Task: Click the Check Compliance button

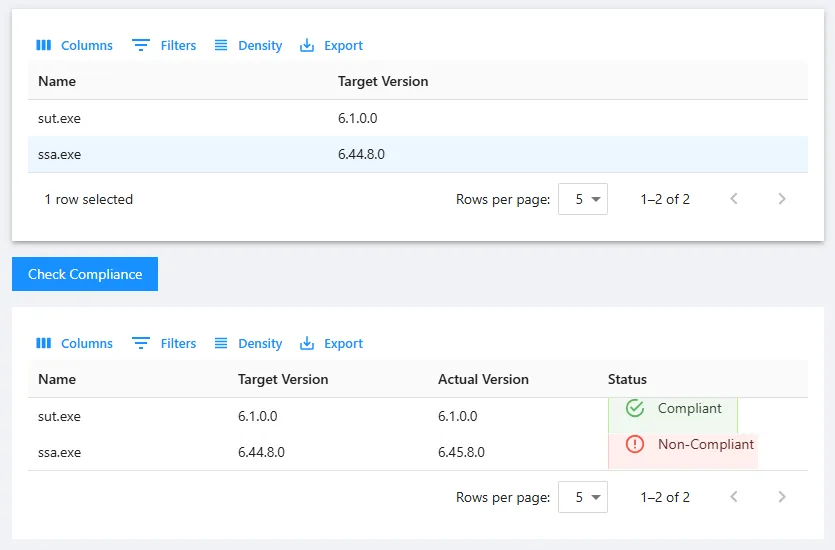Action: (85, 274)
